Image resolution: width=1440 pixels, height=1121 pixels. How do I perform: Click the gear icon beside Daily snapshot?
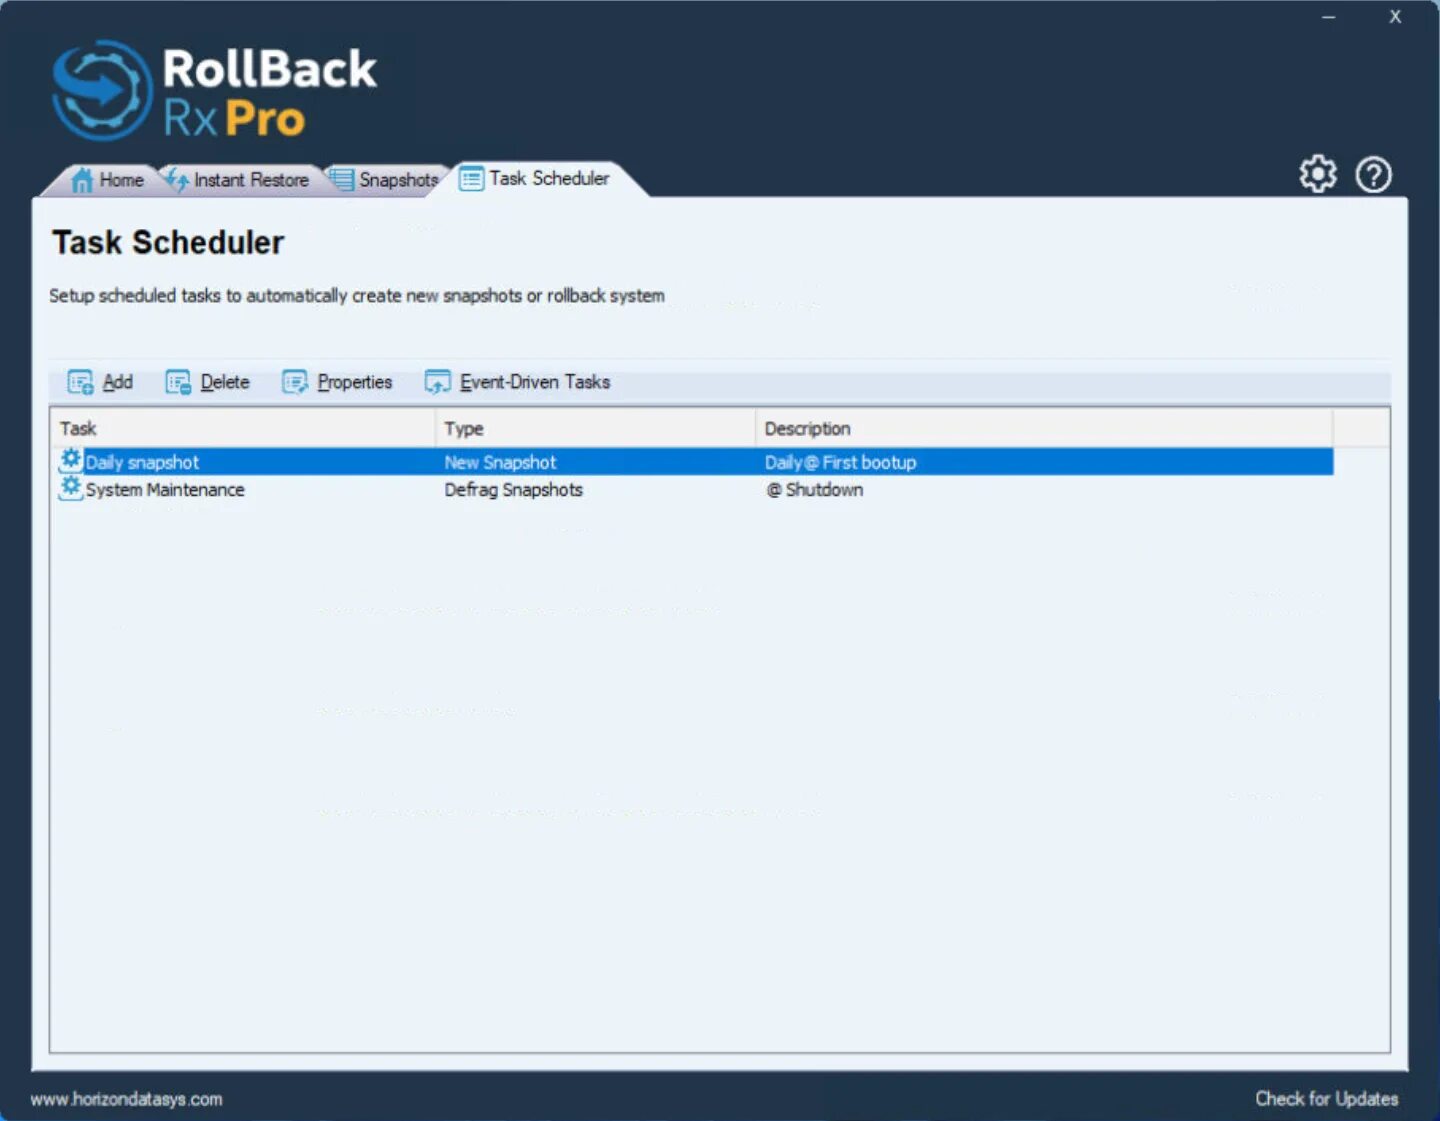71,460
